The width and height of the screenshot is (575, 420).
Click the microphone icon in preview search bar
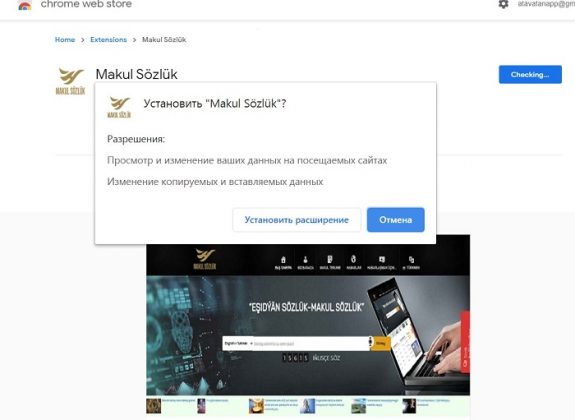point(370,342)
